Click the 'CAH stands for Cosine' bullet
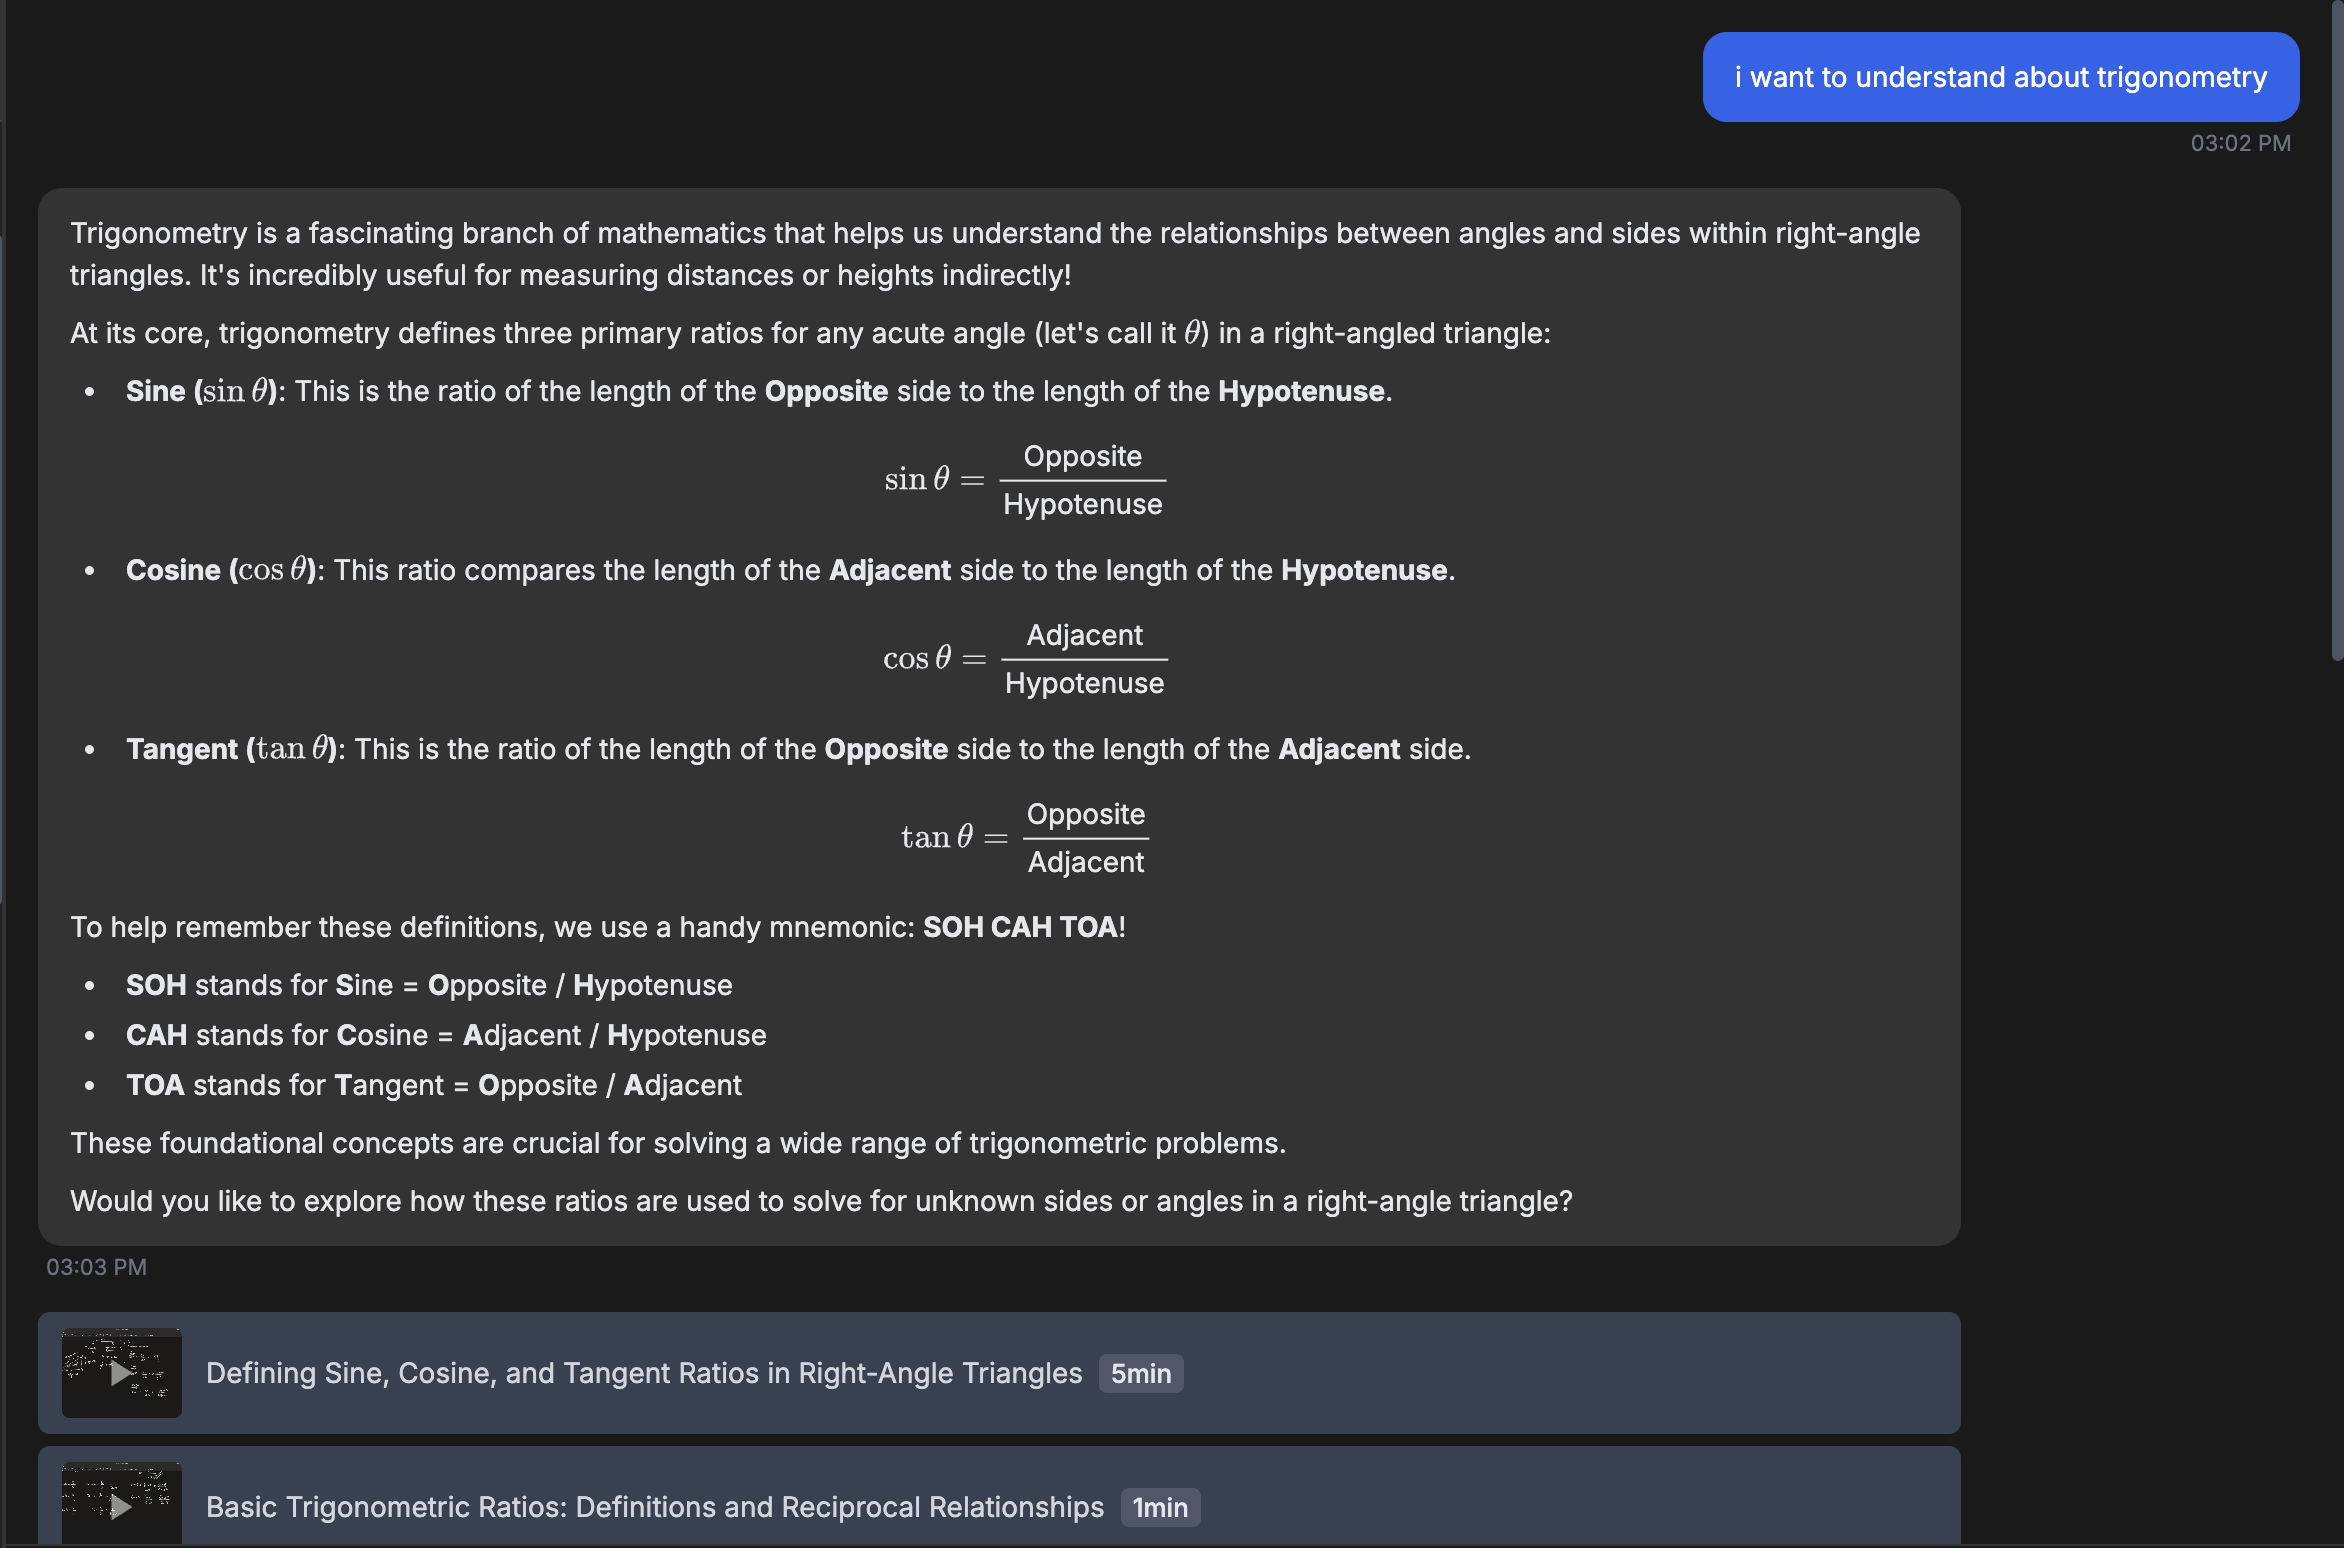Image resolution: width=2344 pixels, height=1548 pixels. coord(446,1035)
